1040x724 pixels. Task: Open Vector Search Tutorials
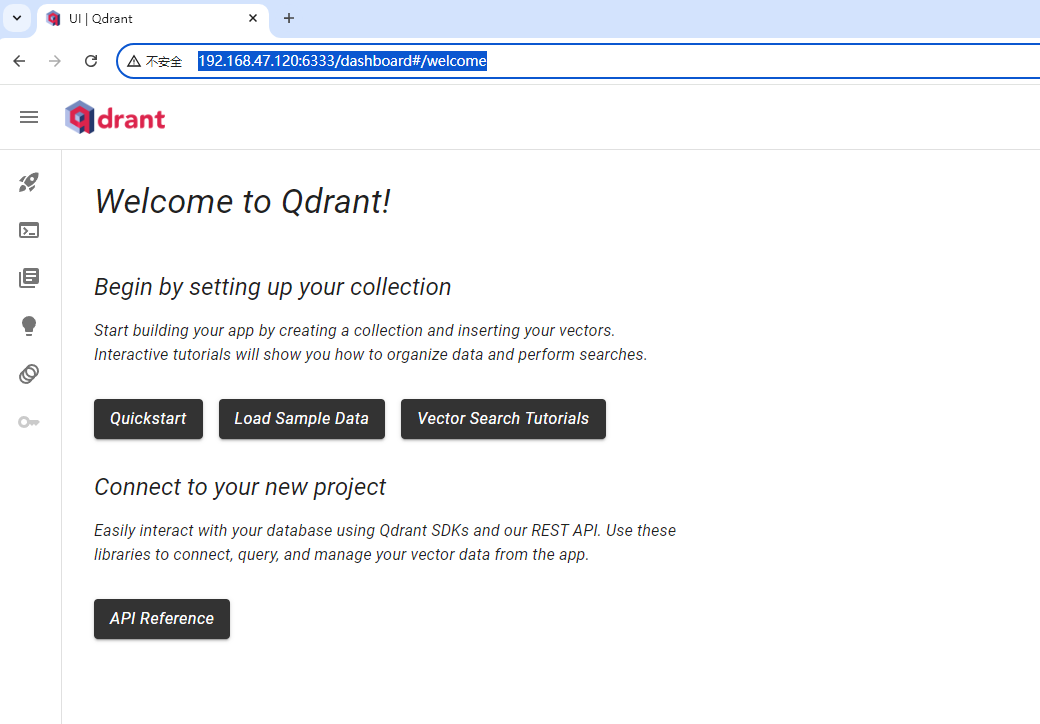tap(503, 419)
